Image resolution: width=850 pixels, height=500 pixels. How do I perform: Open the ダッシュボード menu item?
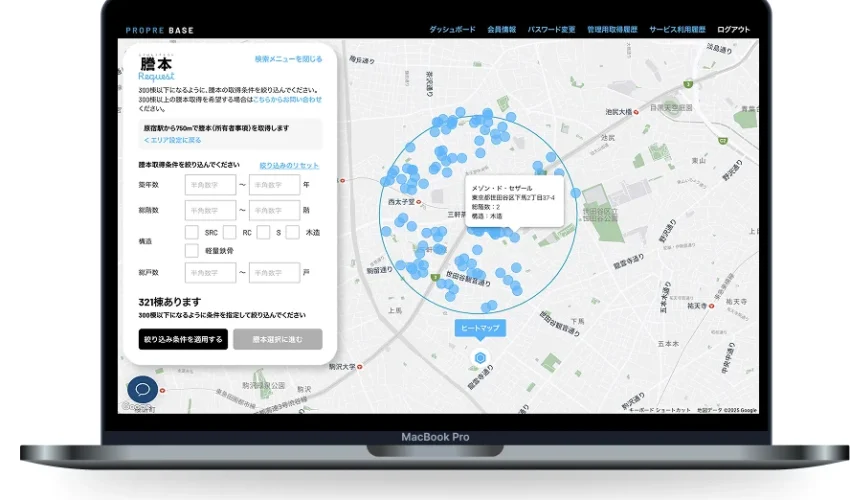(452, 30)
